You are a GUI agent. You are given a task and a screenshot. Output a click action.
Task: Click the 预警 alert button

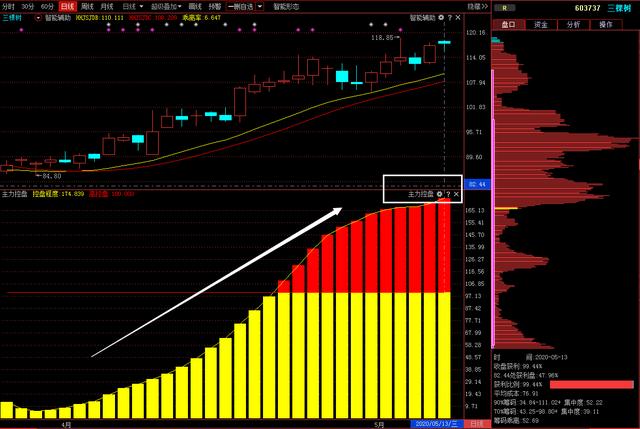(214, 7)
